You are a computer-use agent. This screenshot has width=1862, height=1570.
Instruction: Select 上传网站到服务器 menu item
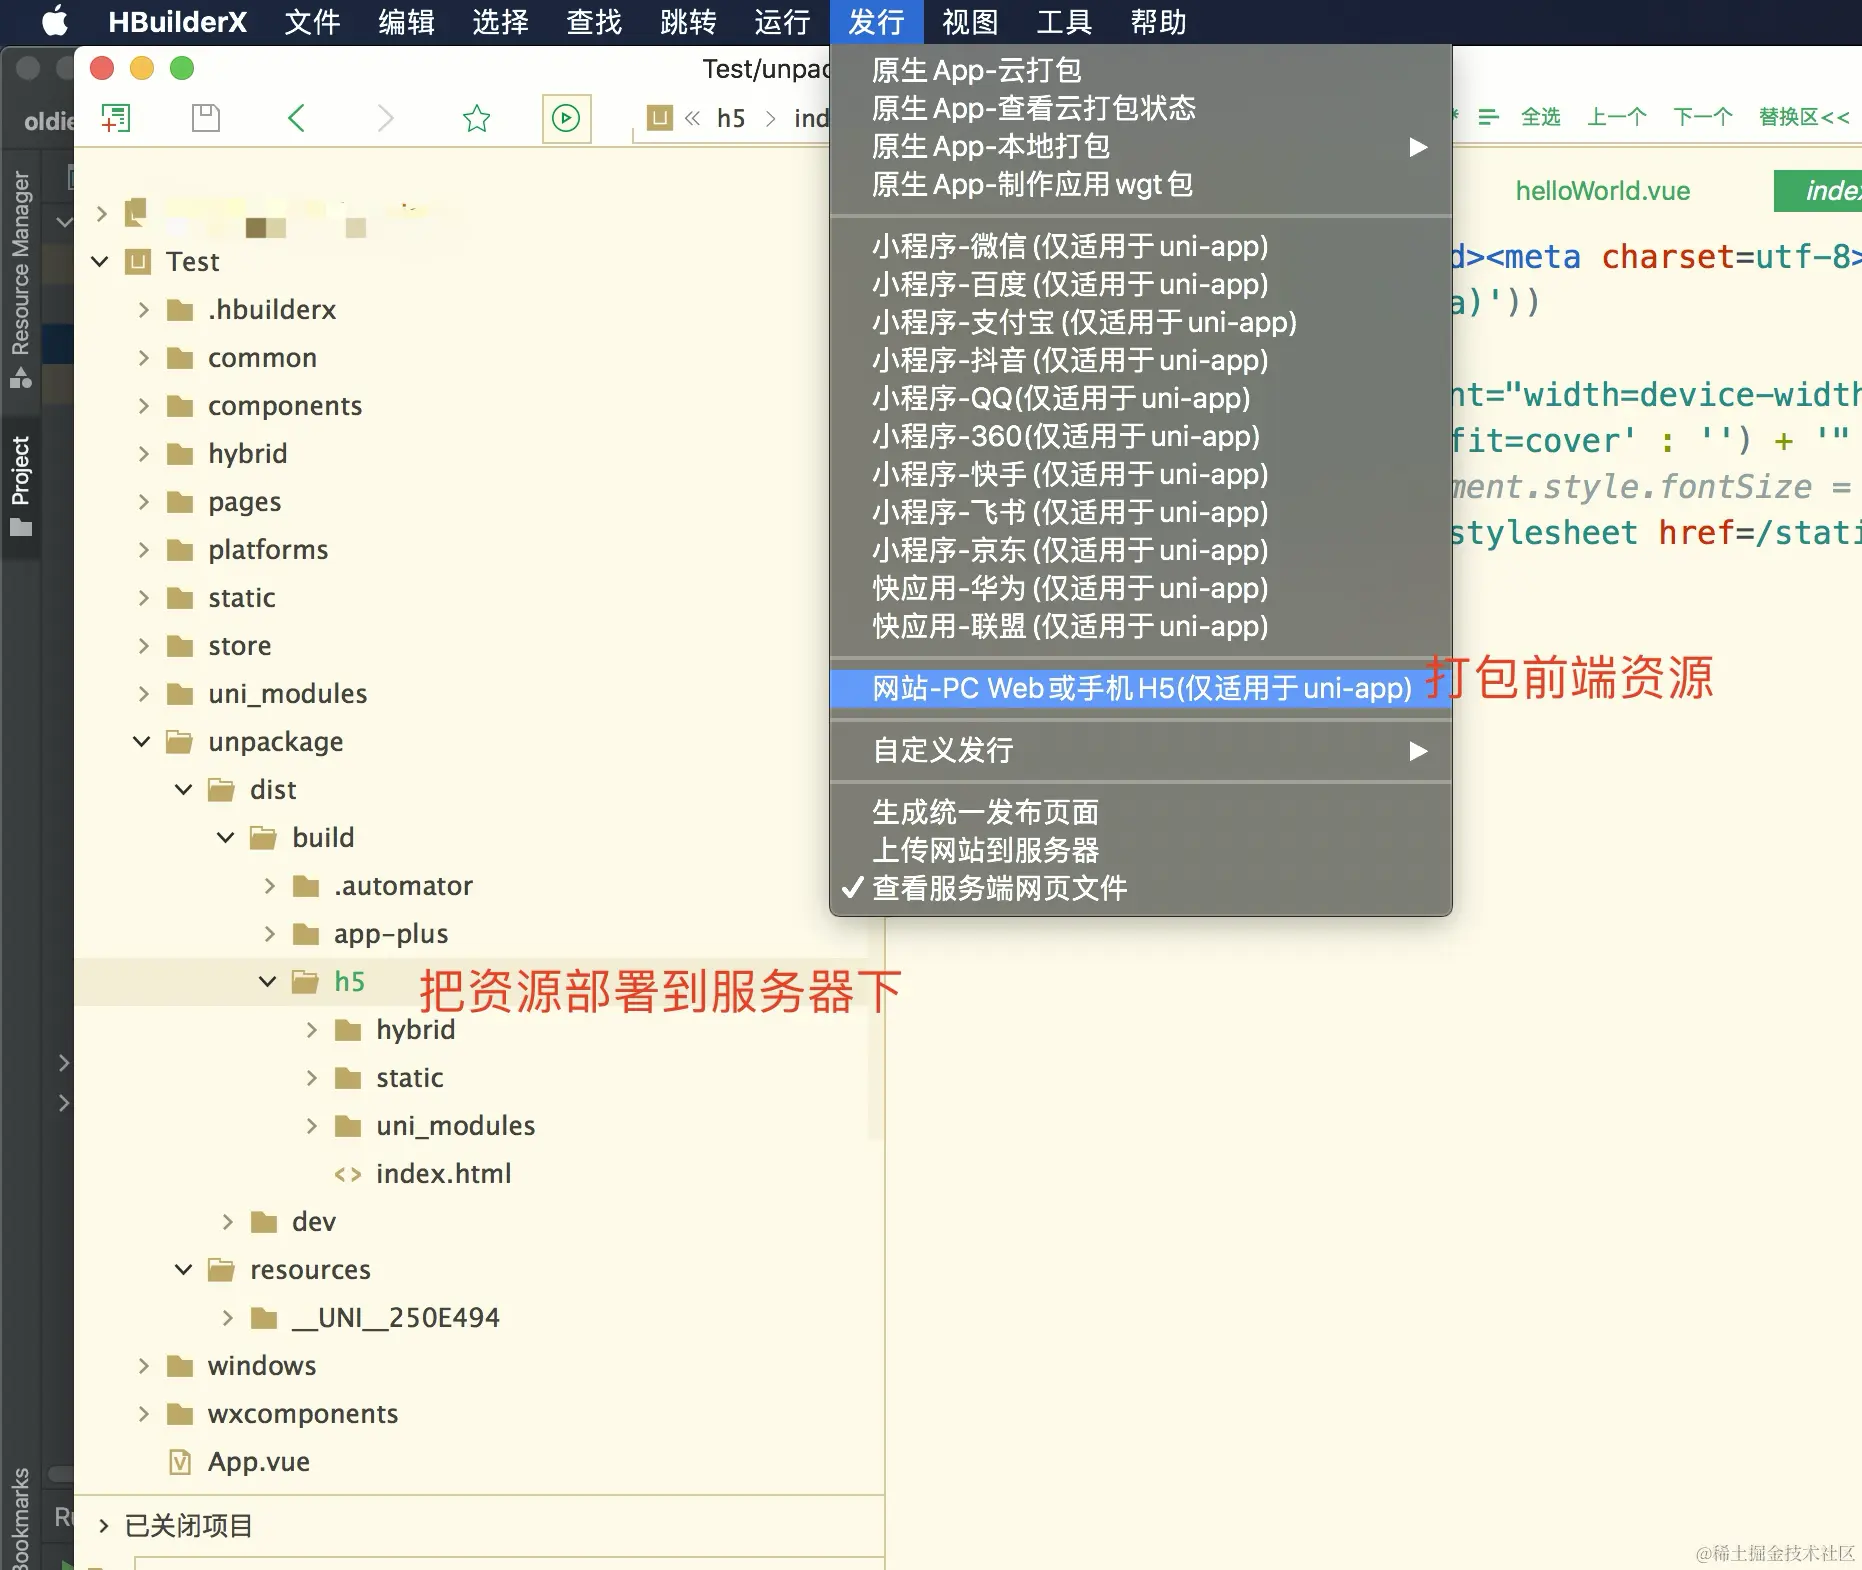[1140, 850]
